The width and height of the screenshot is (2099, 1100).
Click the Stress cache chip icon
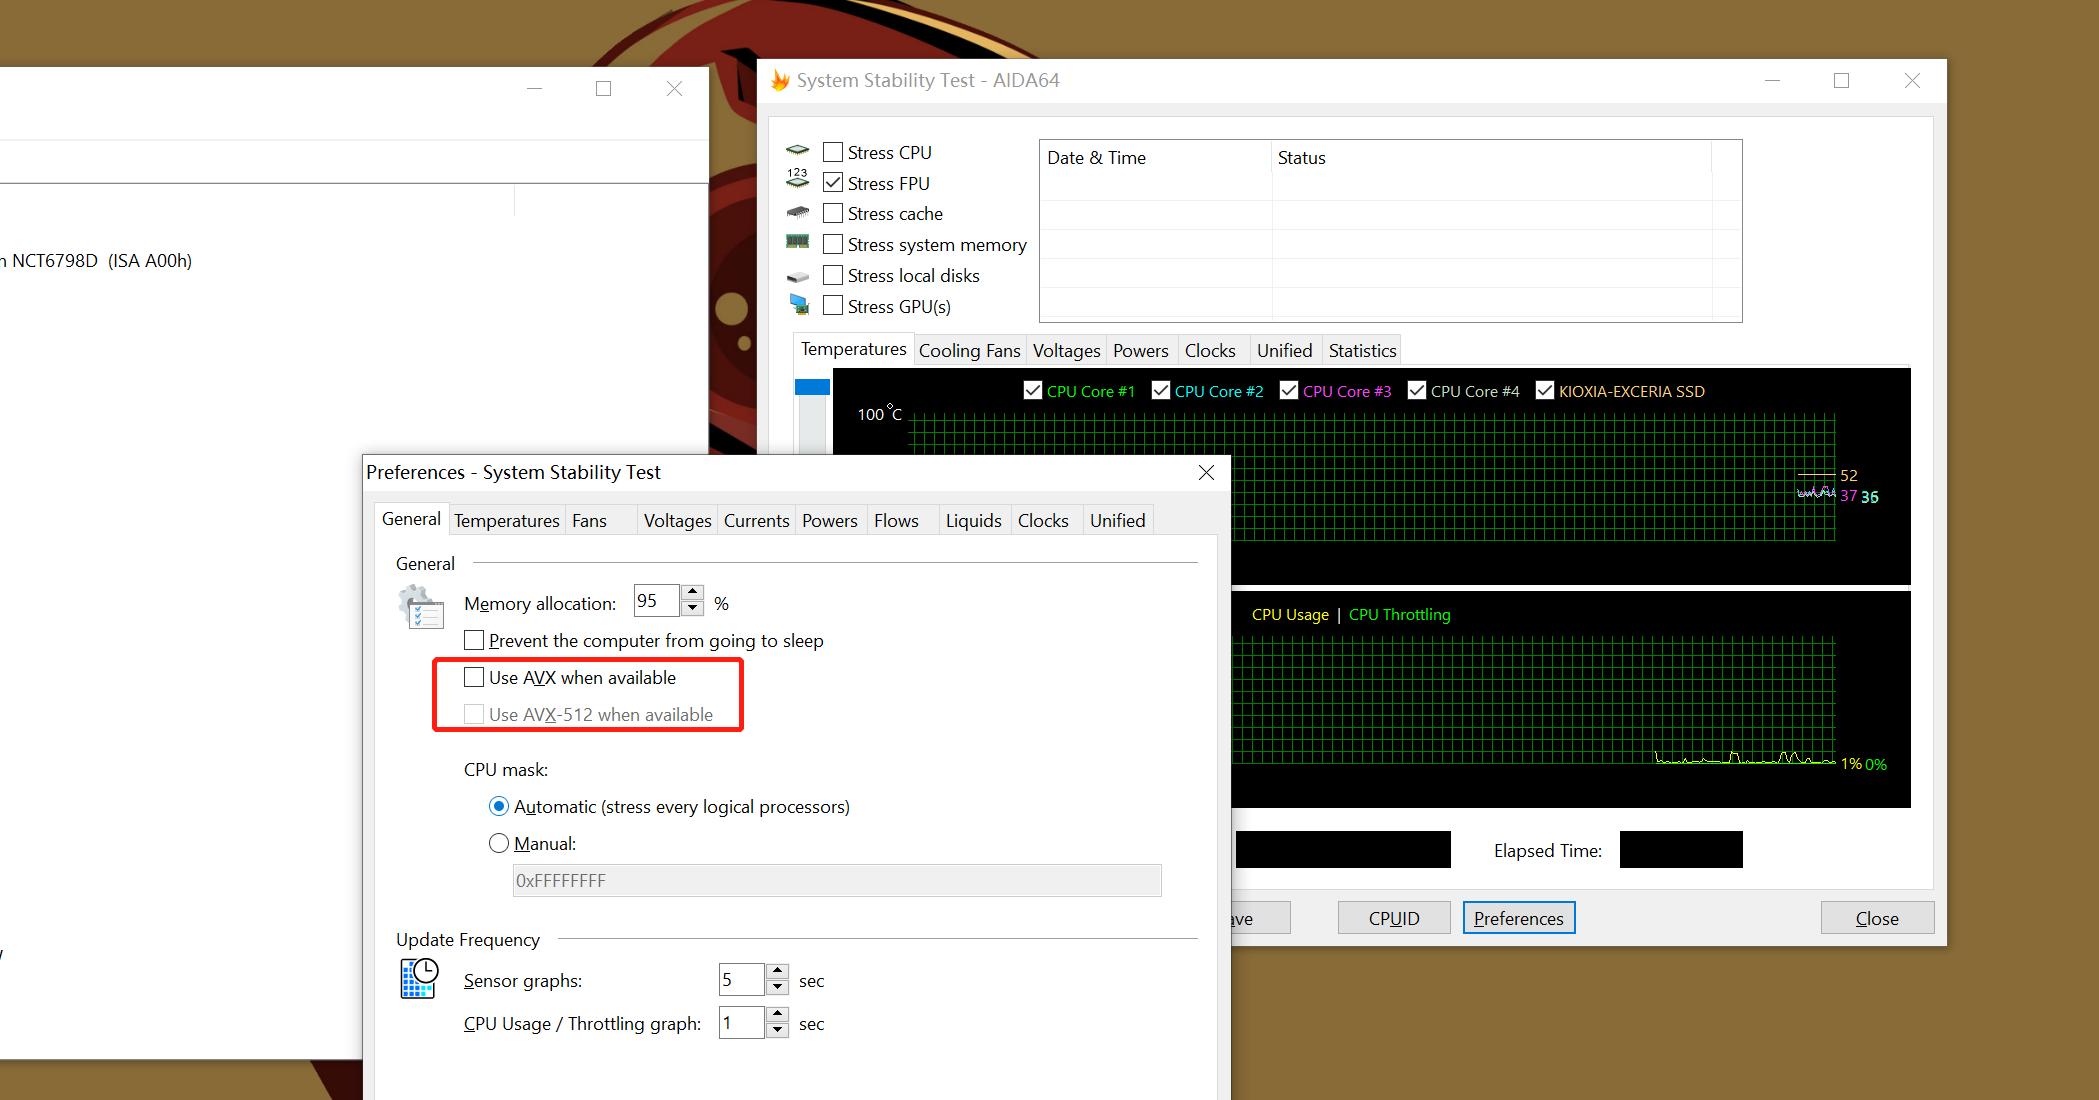pyautogui.click(x=797, y=213)
